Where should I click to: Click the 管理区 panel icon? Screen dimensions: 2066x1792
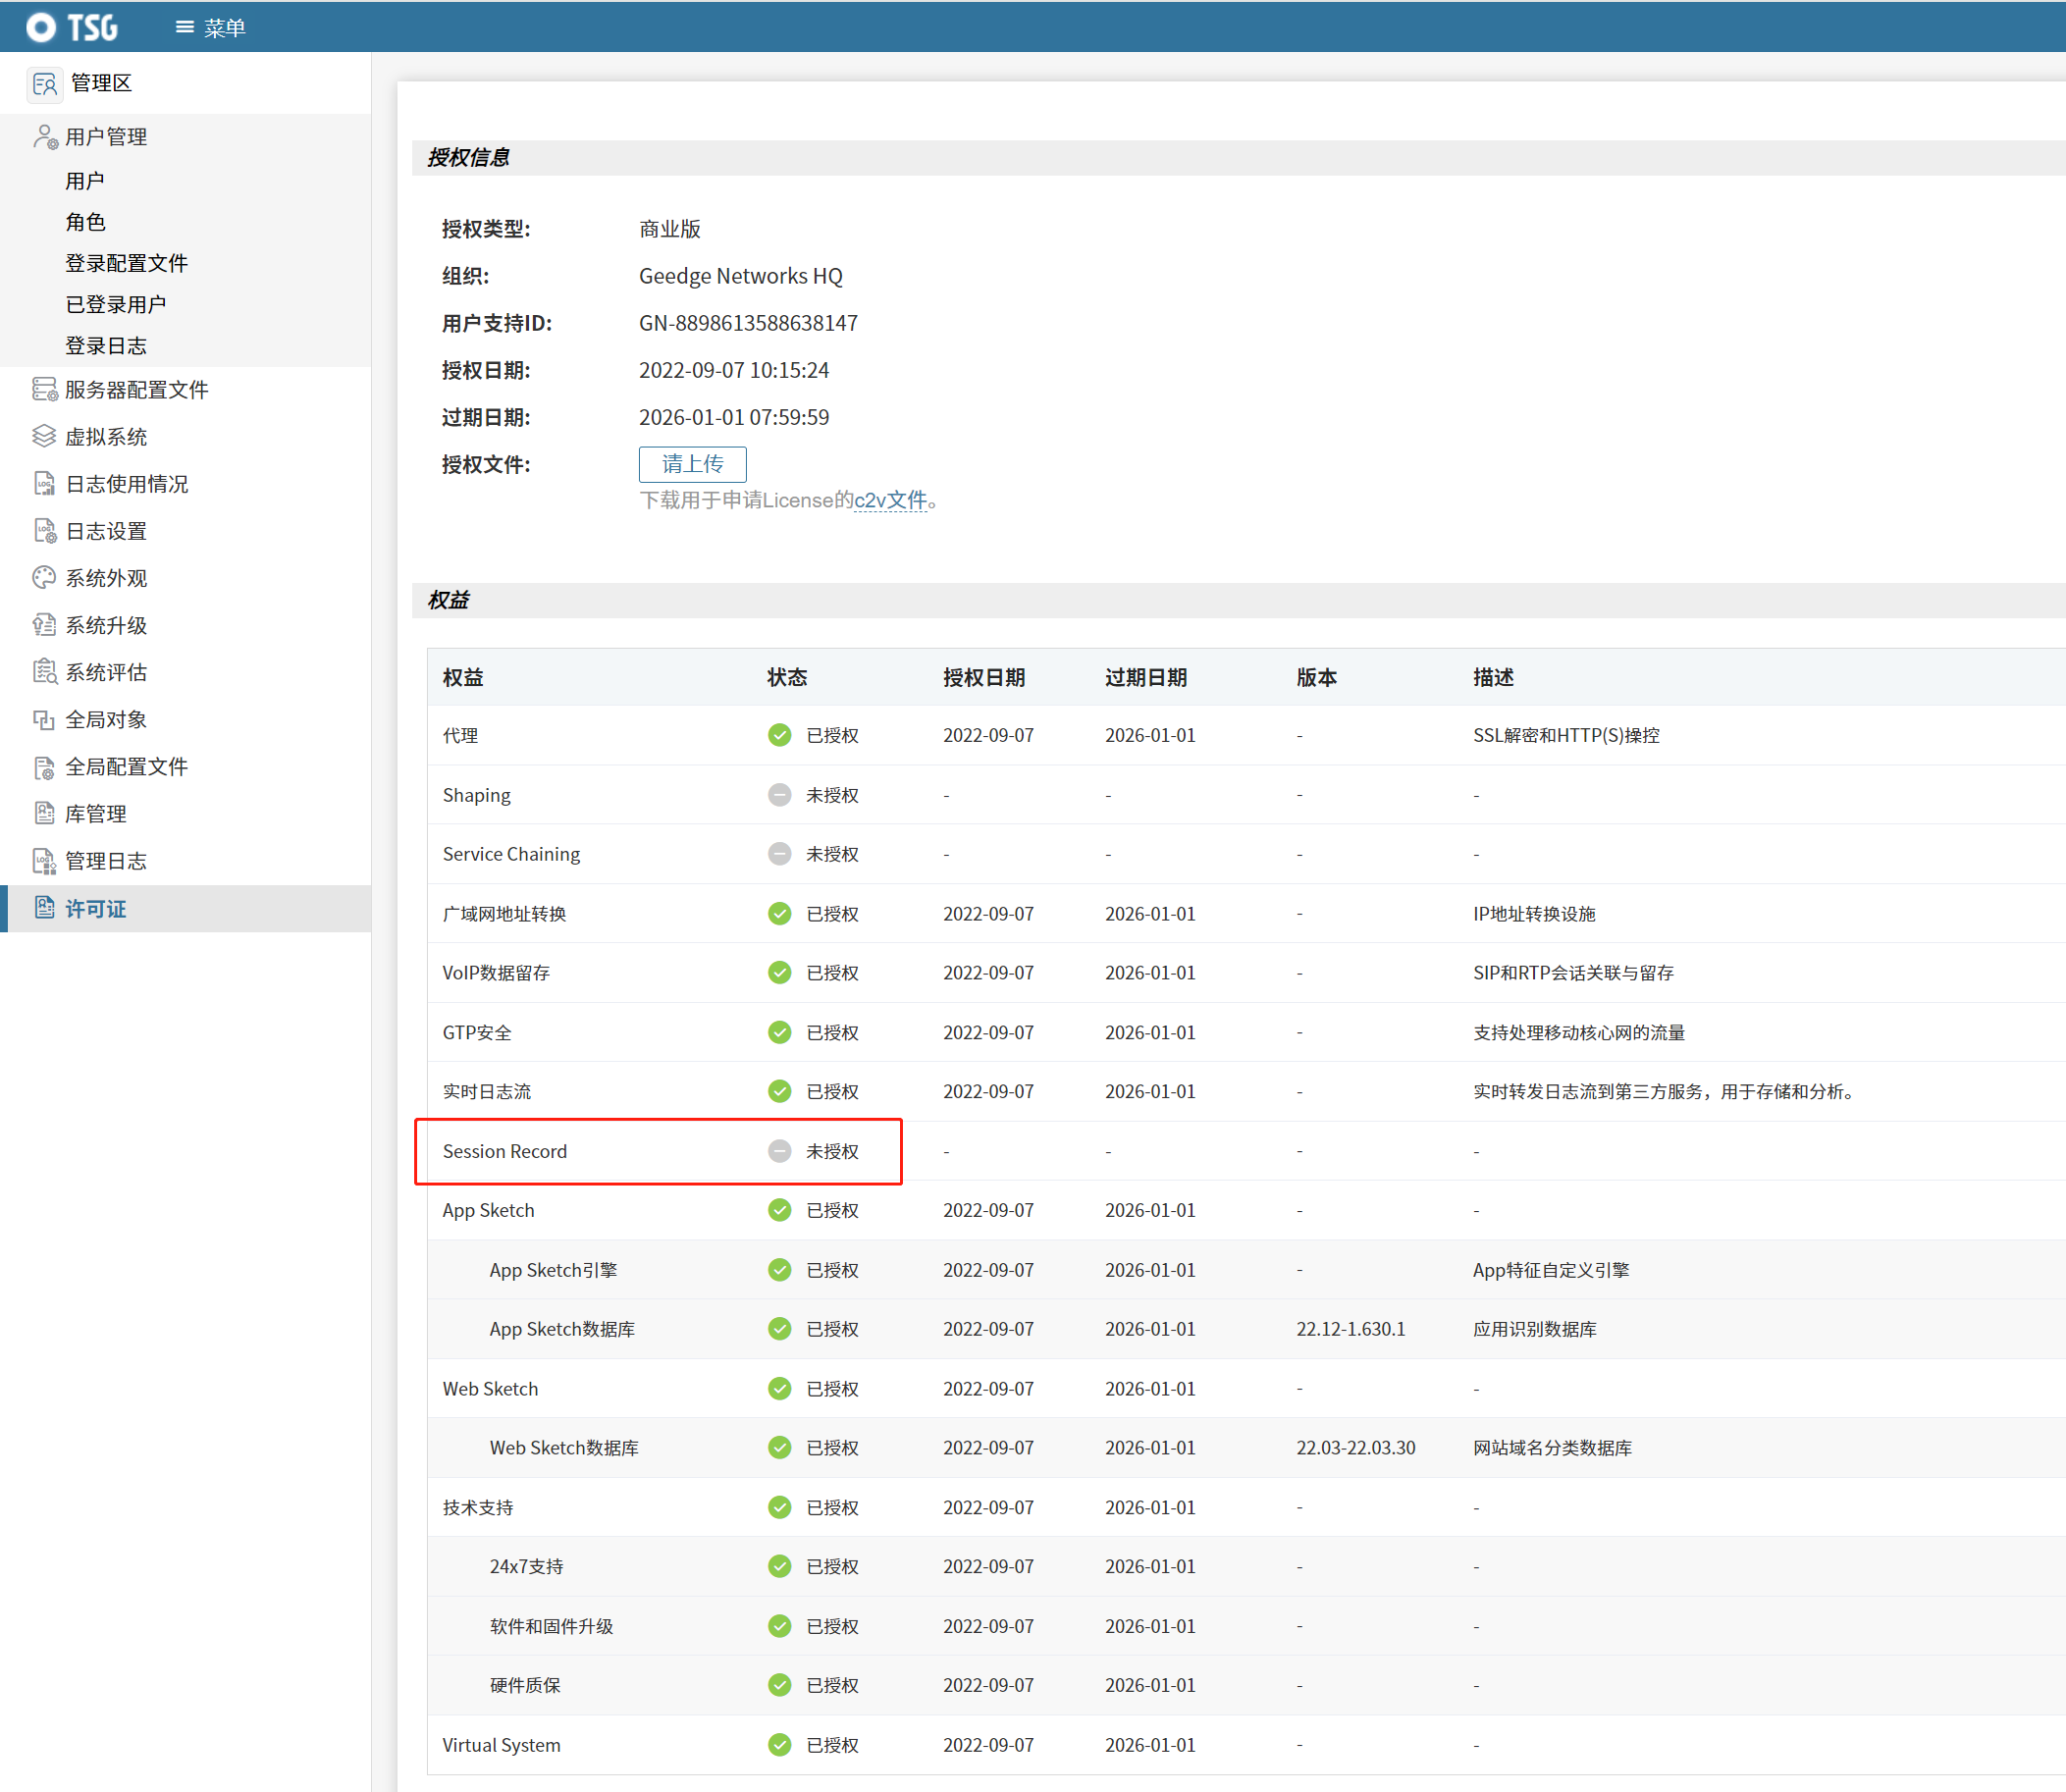[x=45, y=84]
